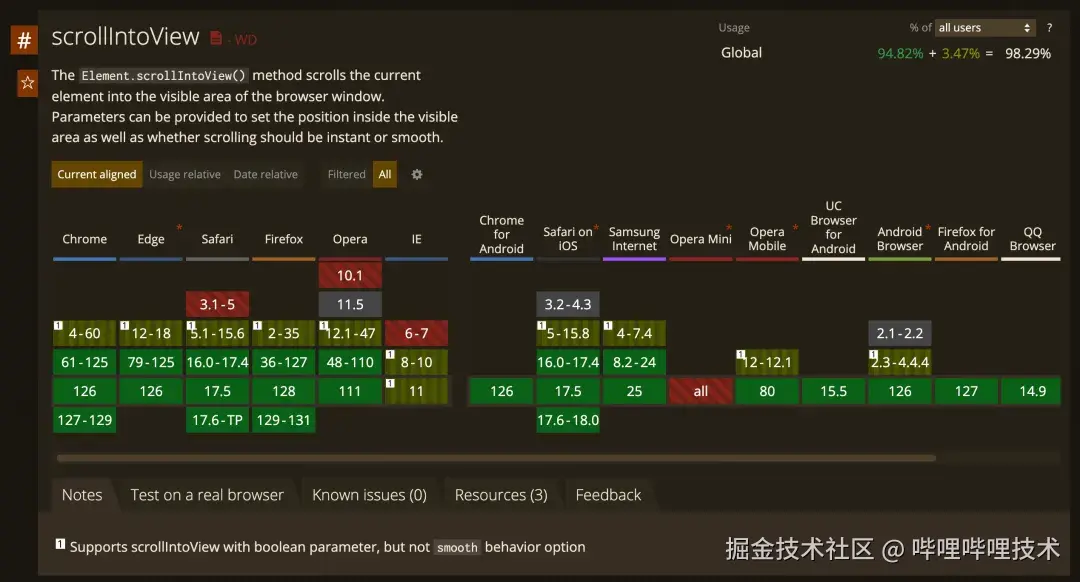
Task: Click the usage help question mark
Action: pyautogui.click(x=1049, y=28)
